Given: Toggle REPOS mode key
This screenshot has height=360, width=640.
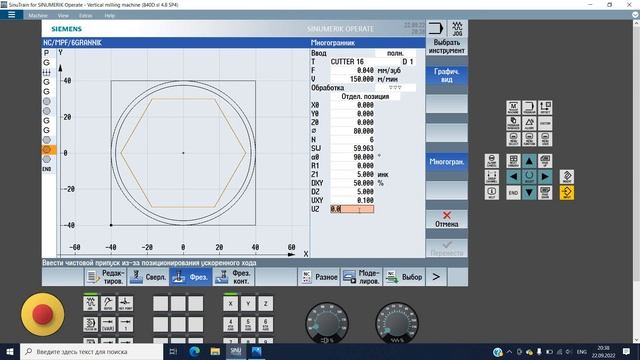Looking at the screenshot, I should tap(108, 303).
